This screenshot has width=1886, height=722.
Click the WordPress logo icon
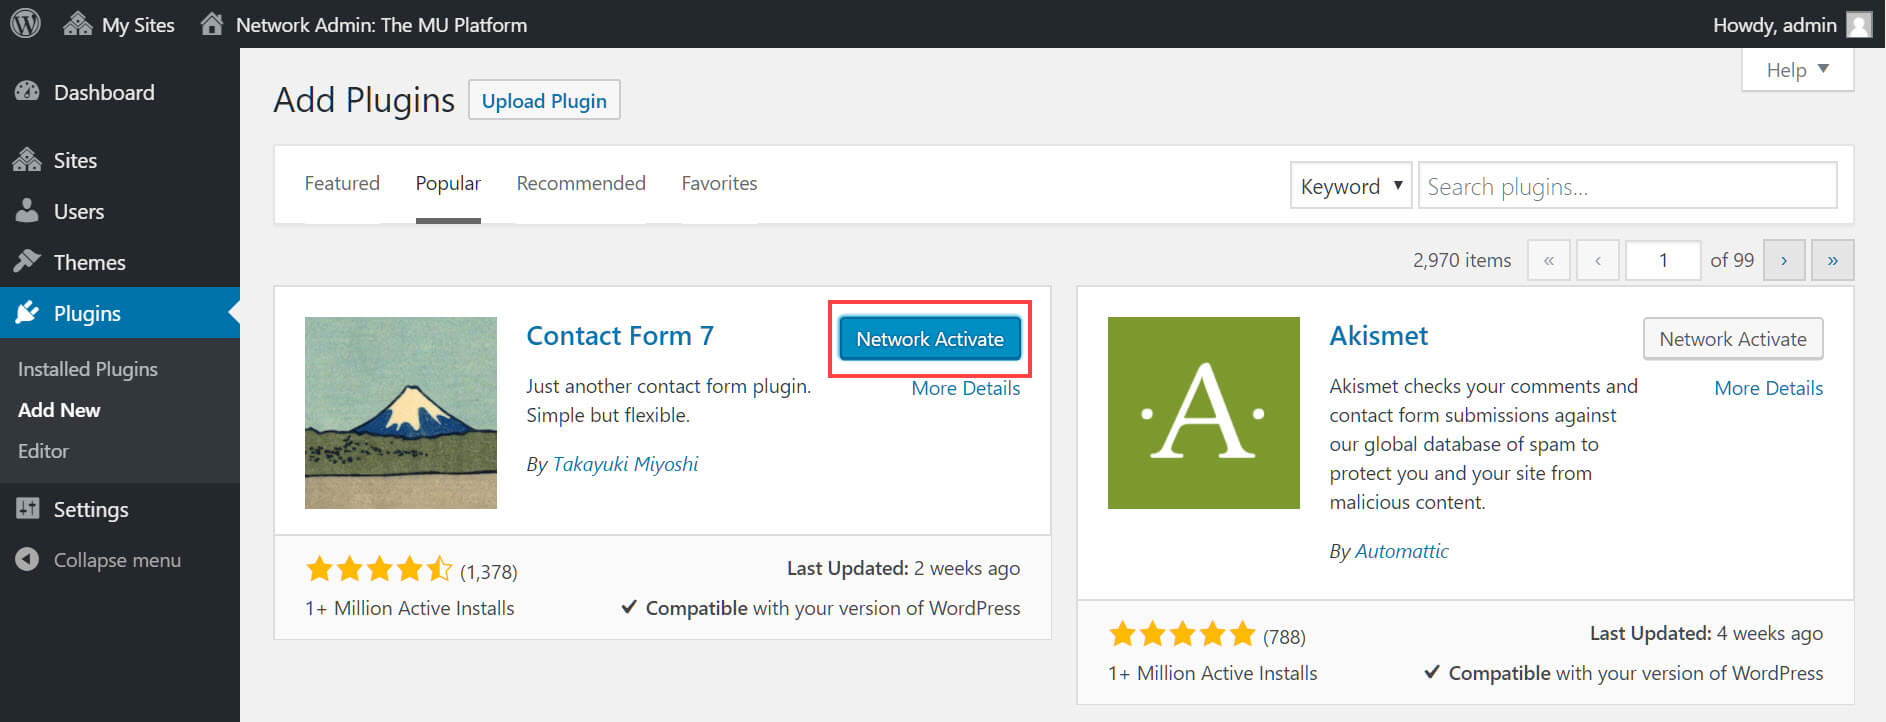(x=25, y=24)
